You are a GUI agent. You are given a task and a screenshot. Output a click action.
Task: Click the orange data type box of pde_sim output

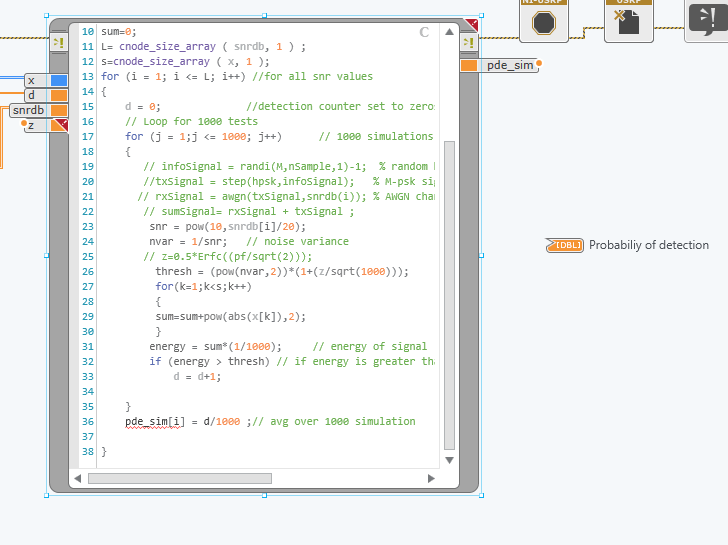[x=469, y=65]
